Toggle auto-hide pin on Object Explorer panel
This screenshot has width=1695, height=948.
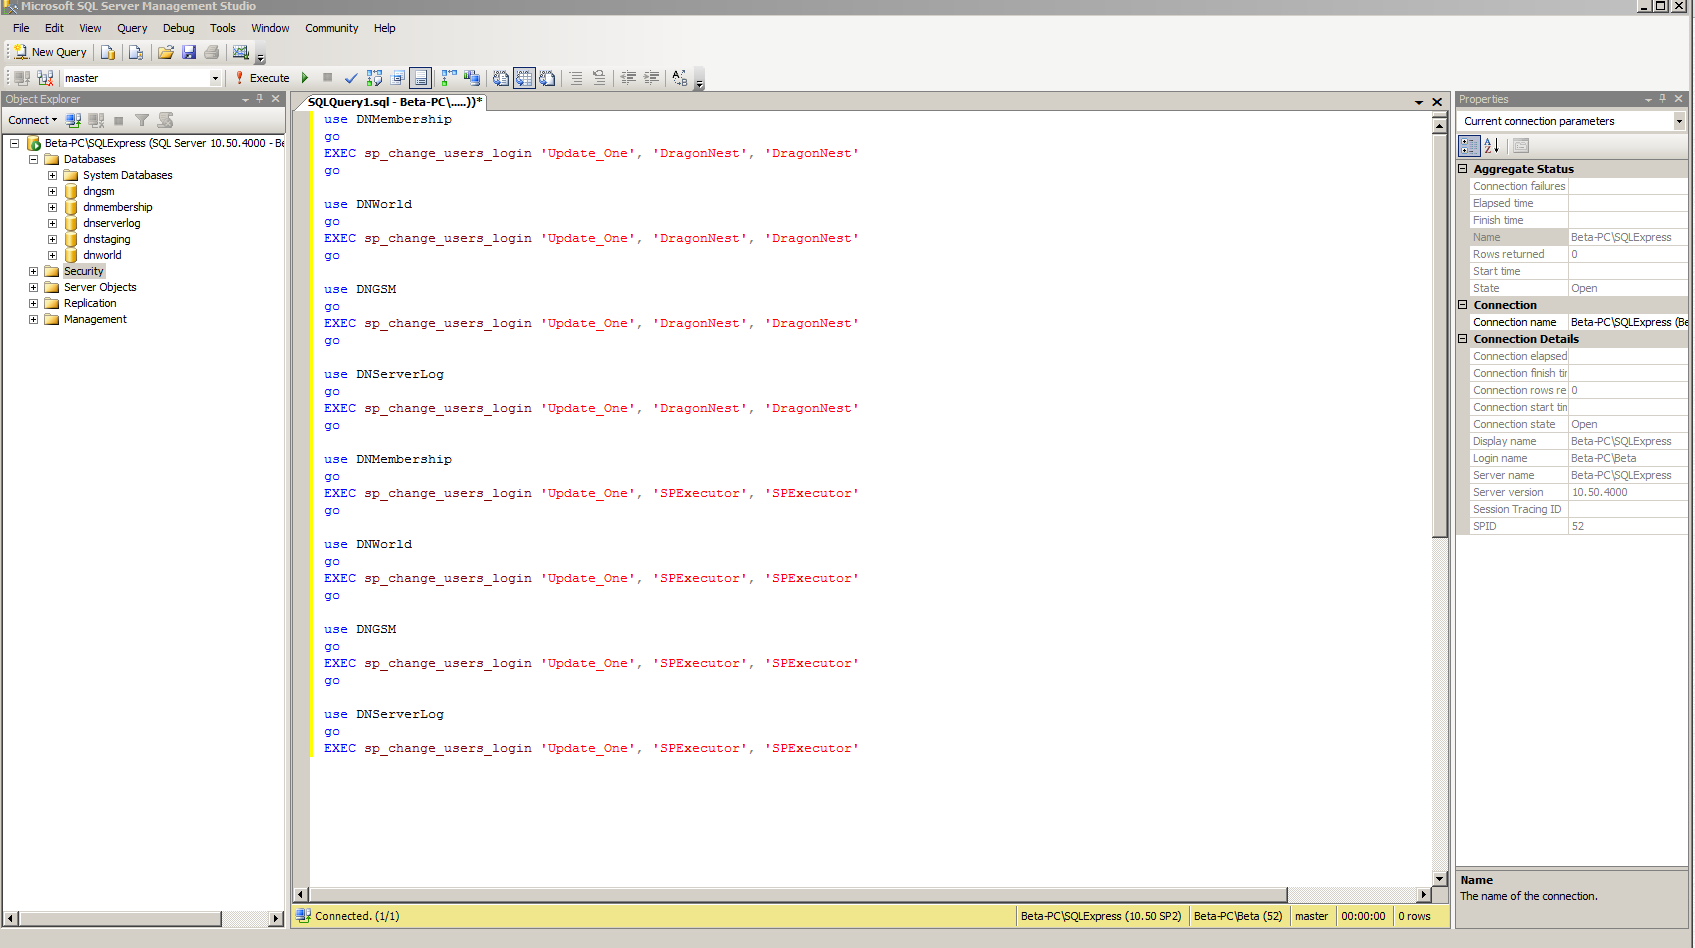pyautogui.click(x=259, y=99)
